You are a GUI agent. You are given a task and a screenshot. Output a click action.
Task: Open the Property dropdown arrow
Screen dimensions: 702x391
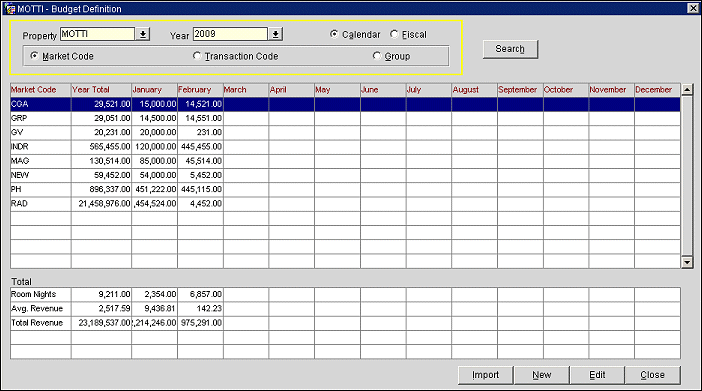click(143, 34)
